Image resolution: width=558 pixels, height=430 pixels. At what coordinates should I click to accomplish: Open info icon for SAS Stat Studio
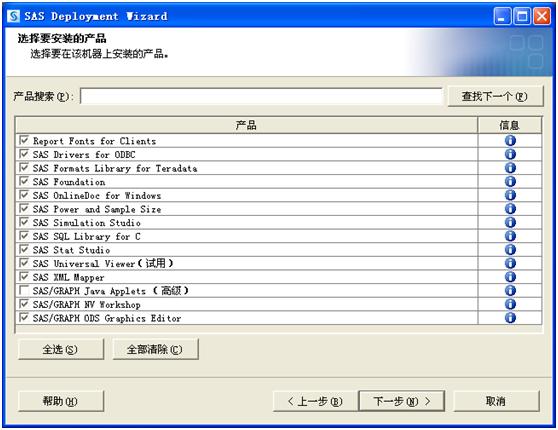(x=510, y=250)
